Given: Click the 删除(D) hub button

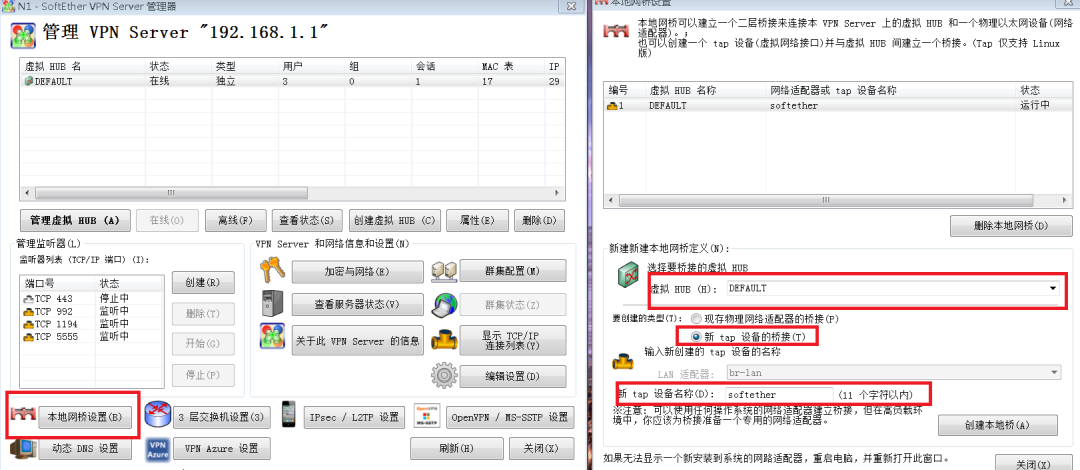Looking at the screenshot, I should coord(539,221).
